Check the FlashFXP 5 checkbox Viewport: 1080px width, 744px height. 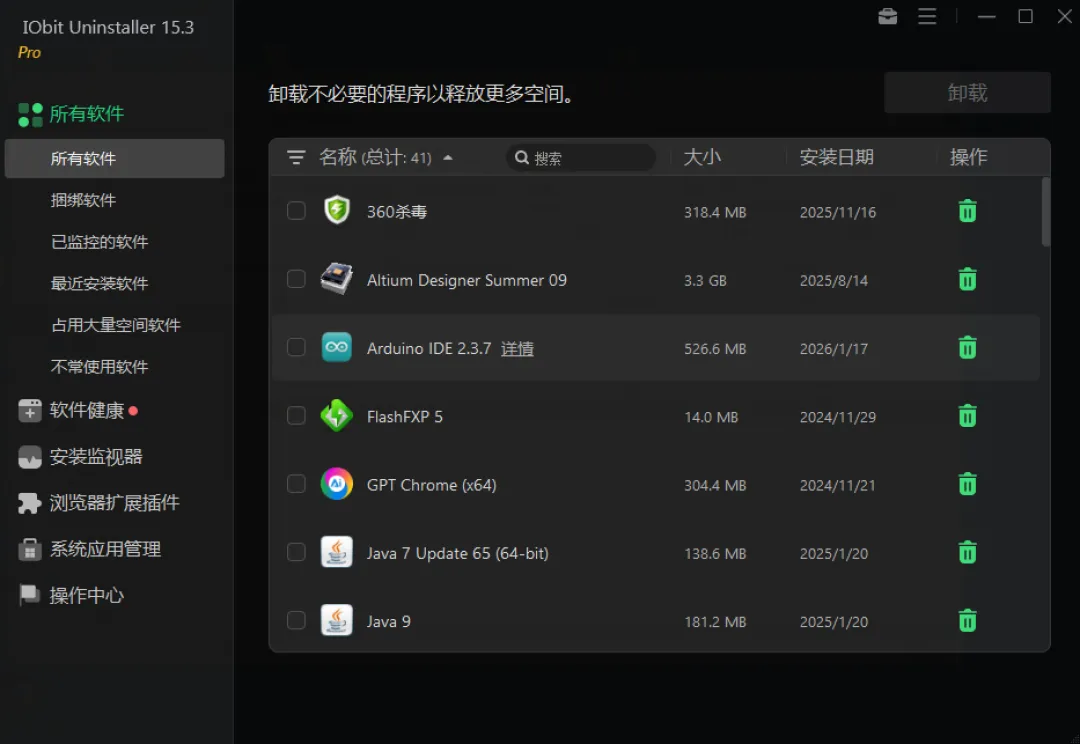pos(296,415)
